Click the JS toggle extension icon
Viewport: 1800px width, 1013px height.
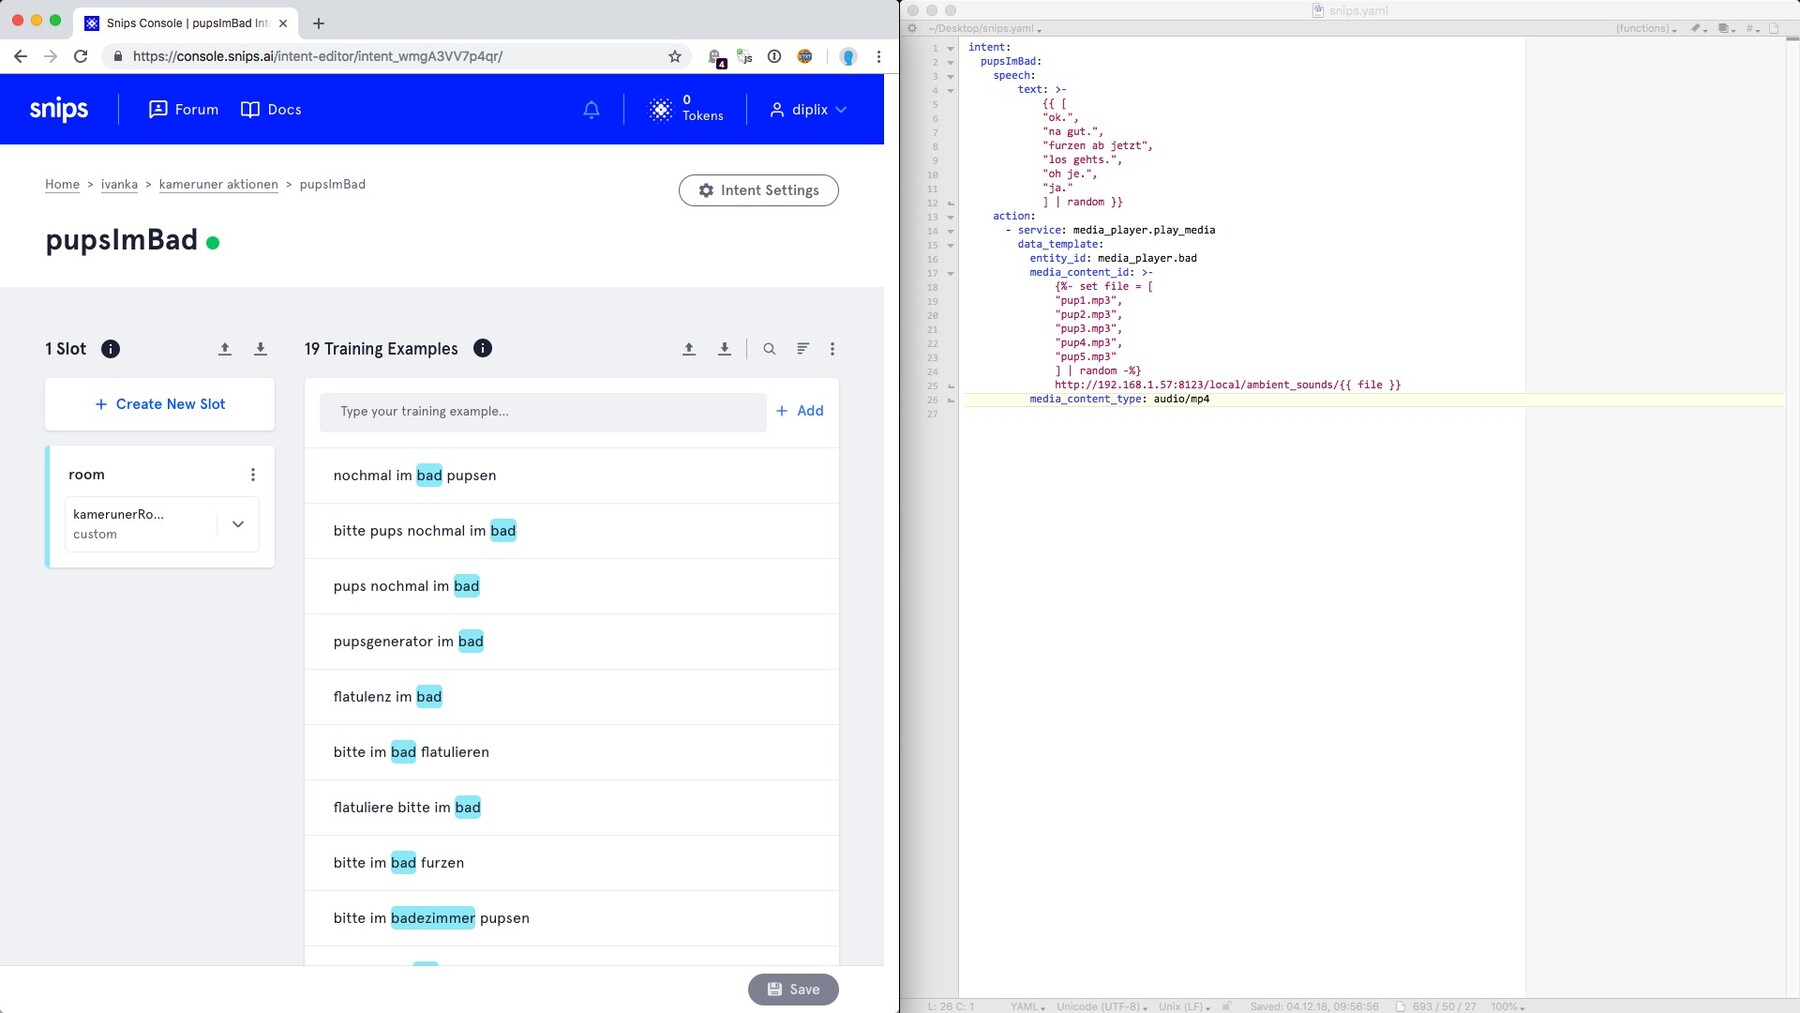pyautogui.click(x=744, y=57)
